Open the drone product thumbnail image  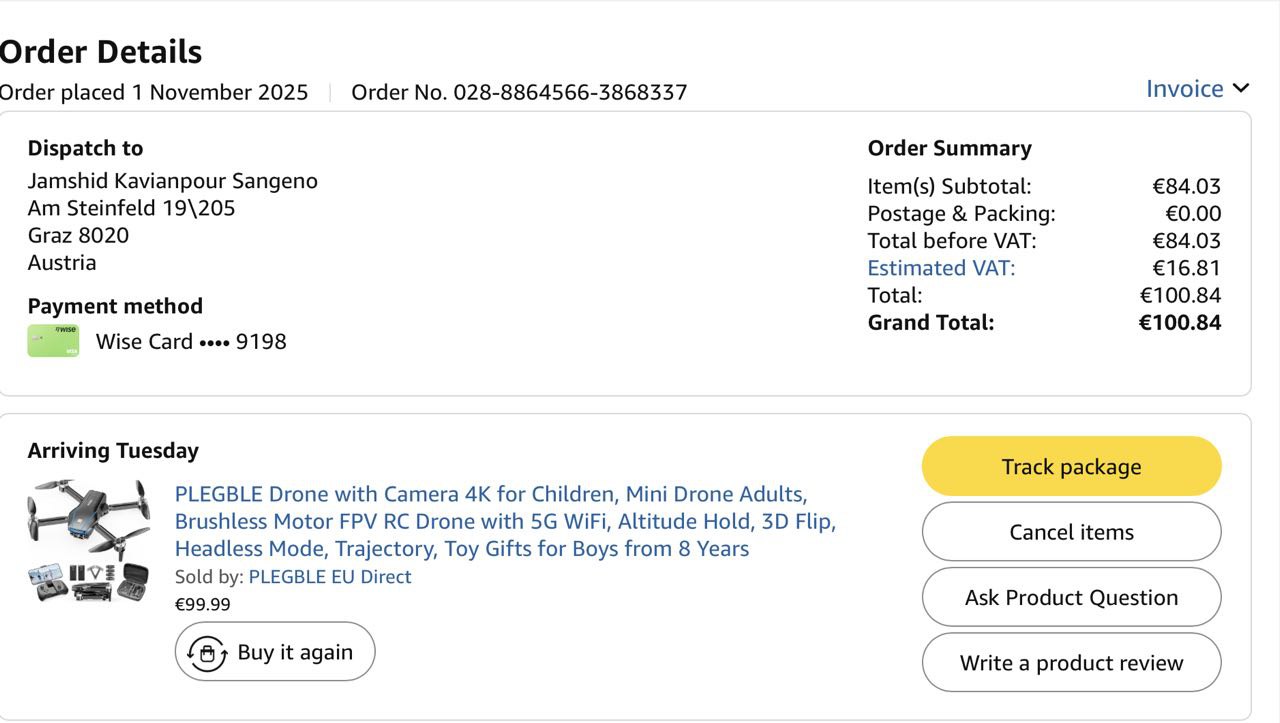coord(89,540)
